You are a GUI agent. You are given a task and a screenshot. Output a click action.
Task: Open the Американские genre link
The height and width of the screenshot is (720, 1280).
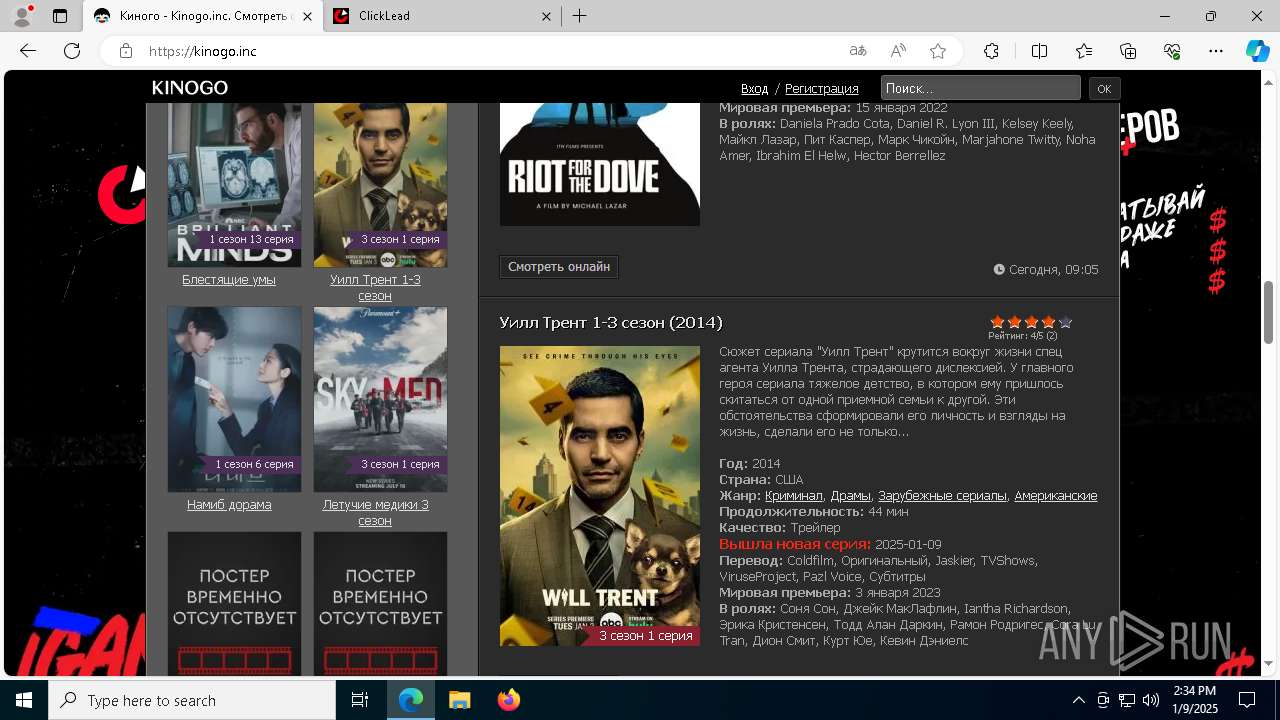(x=1056, y=496)
